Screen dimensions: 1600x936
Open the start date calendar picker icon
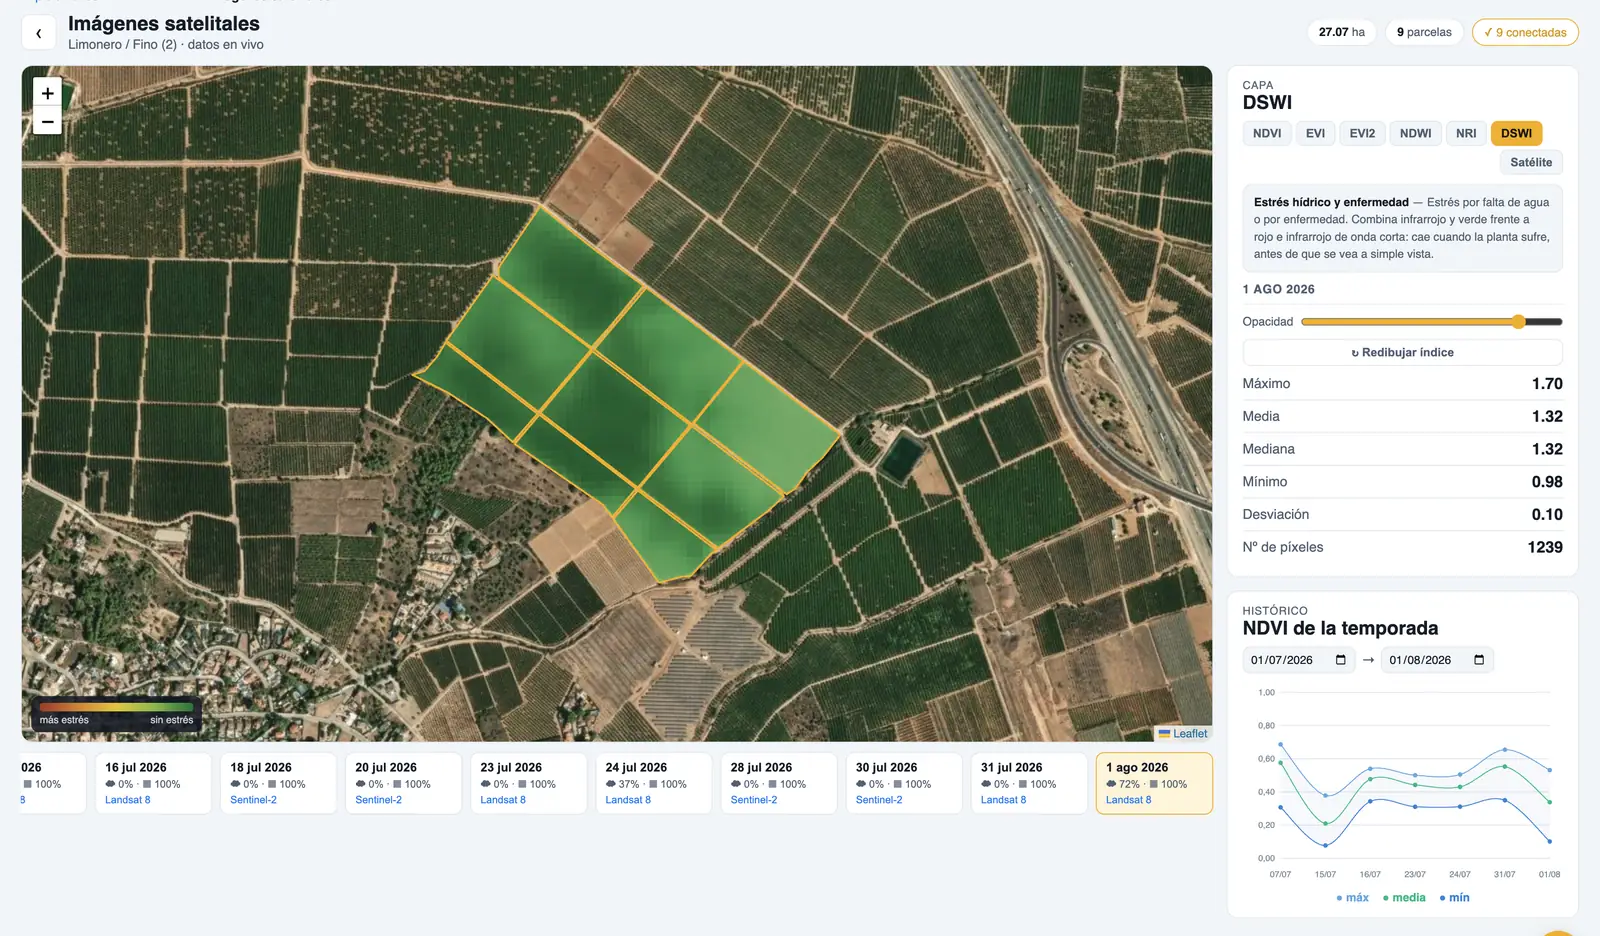[1341, 660]
